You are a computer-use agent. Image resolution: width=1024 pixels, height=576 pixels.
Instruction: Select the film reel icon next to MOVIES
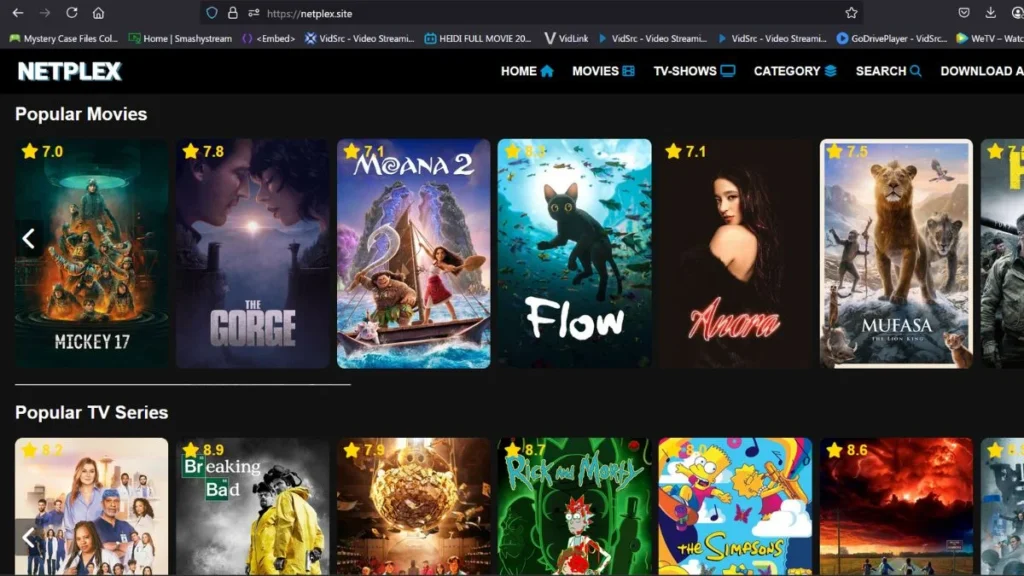[x=627, y=71]
